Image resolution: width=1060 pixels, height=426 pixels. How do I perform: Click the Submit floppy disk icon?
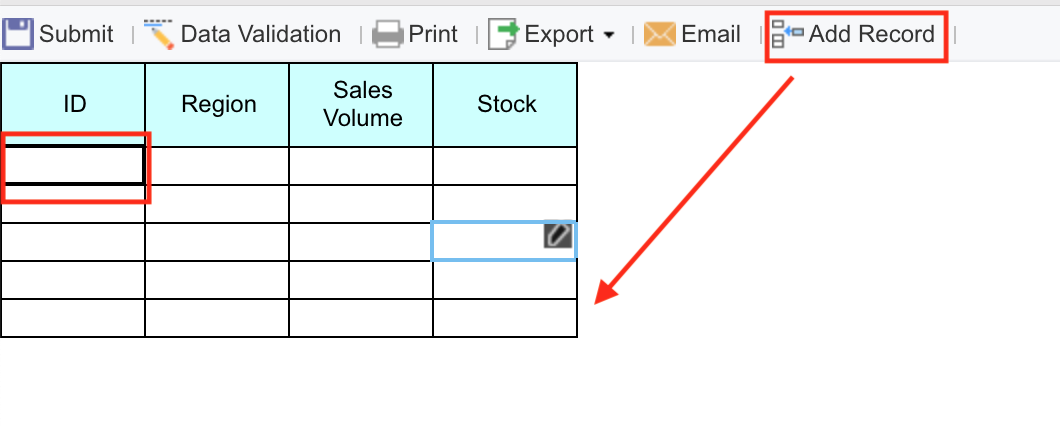pos(19,35)
